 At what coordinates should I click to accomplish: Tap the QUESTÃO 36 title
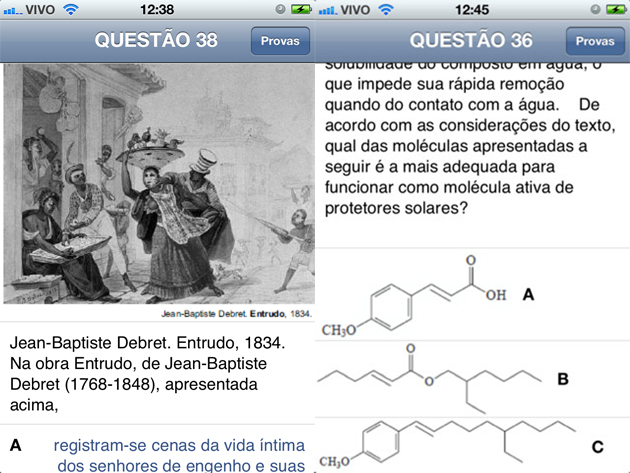(471, 40)
